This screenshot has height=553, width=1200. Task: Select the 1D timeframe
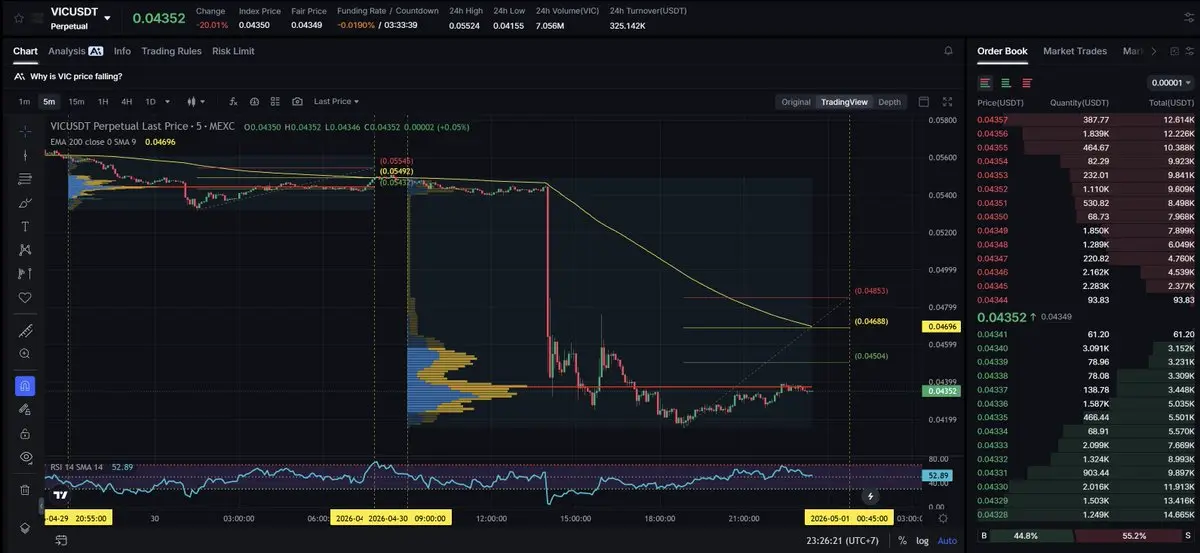(151, 101)
